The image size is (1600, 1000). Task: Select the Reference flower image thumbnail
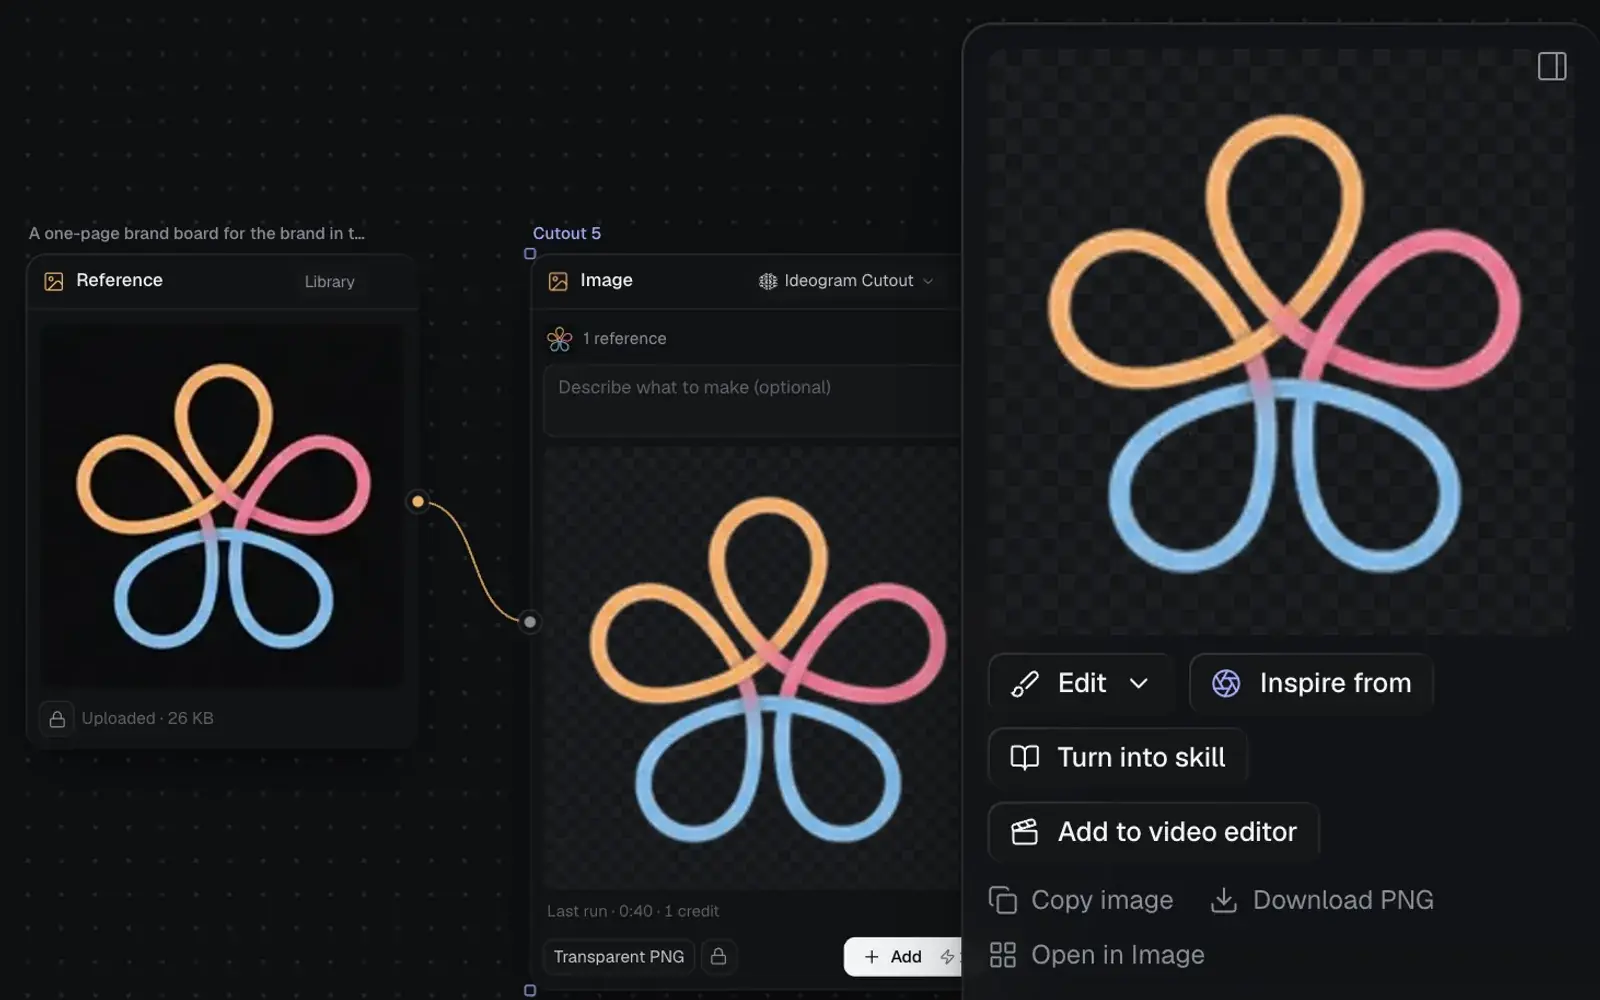coord(222,505)
